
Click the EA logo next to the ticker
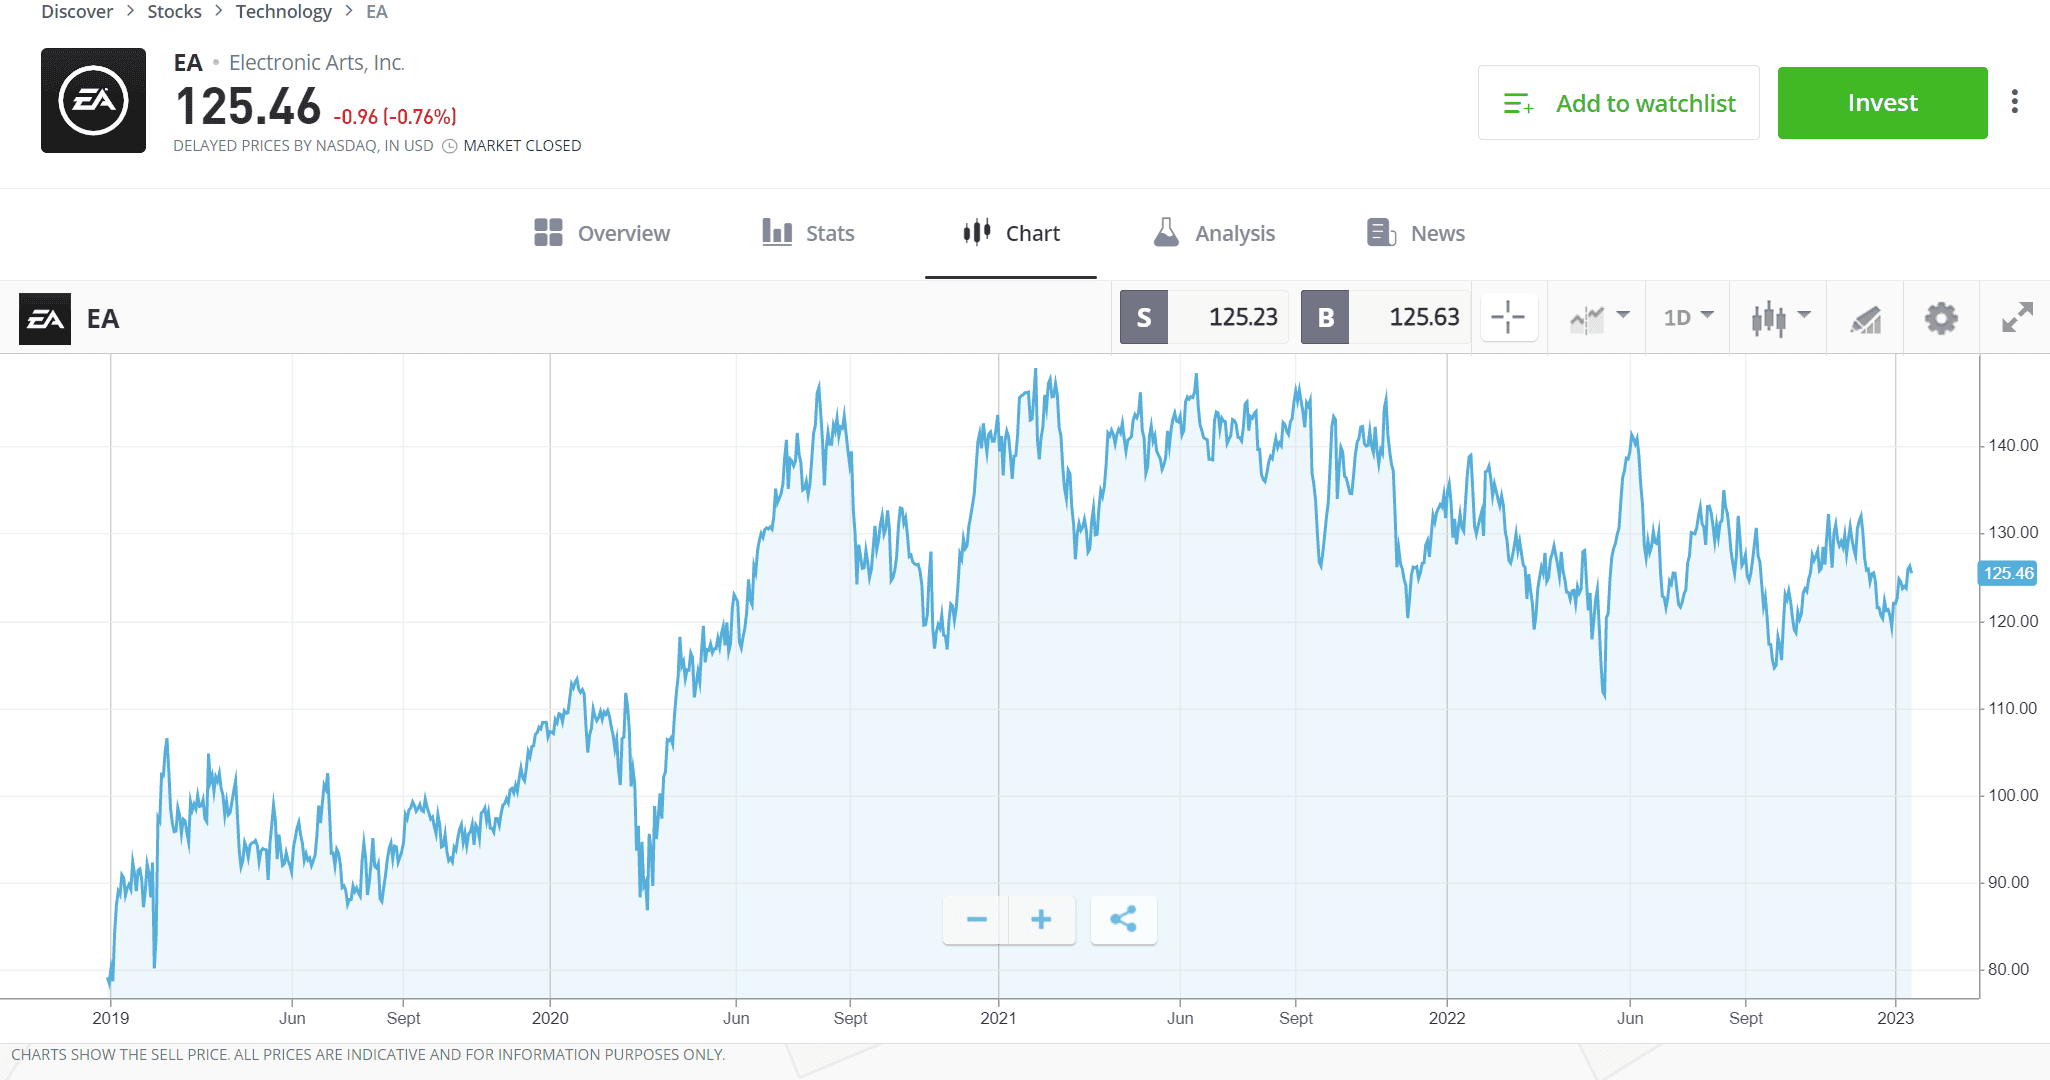tap(93, 100)
